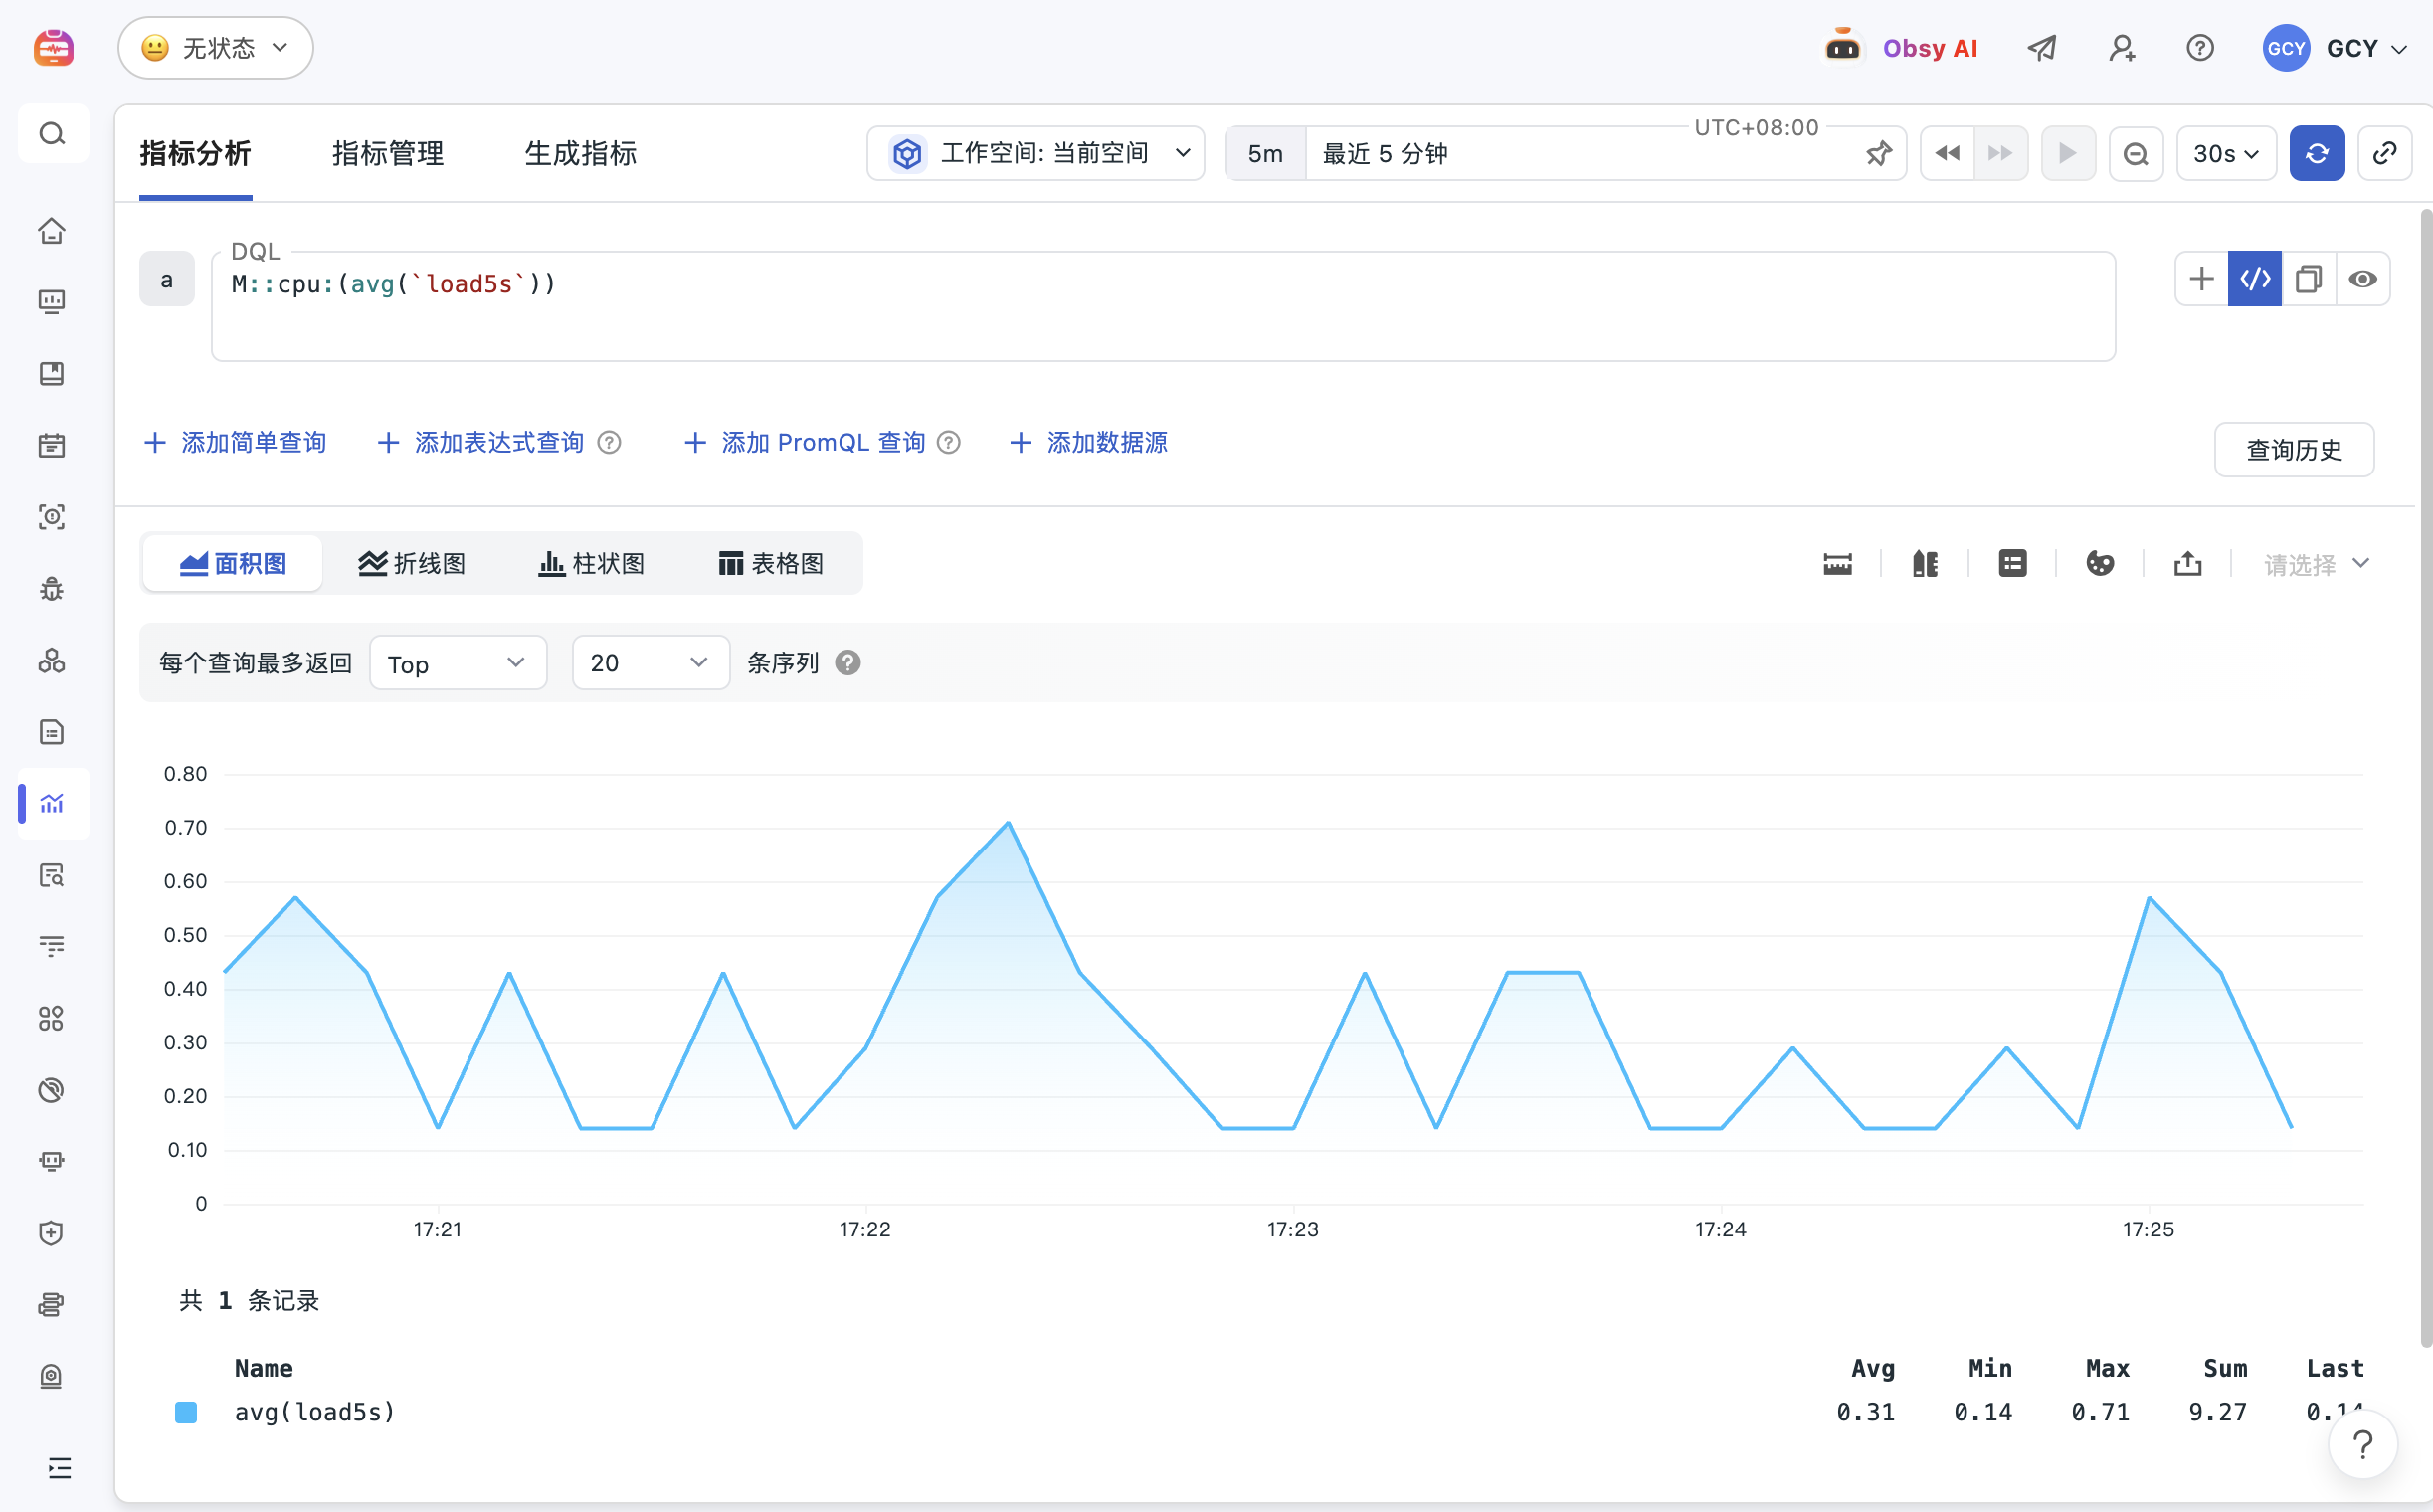The width and height of the screenshot is (2433, 1512).
Task: Click the Max column header
Action: click(x=2107, y=1368)
